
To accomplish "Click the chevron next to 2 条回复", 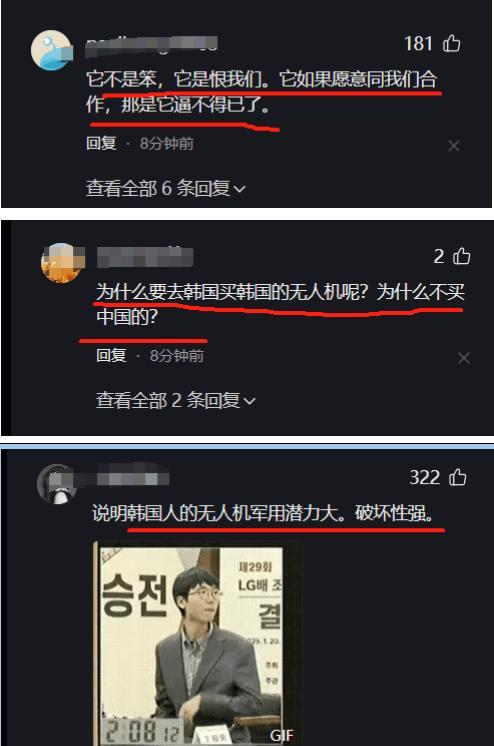I will pos(249,402).
